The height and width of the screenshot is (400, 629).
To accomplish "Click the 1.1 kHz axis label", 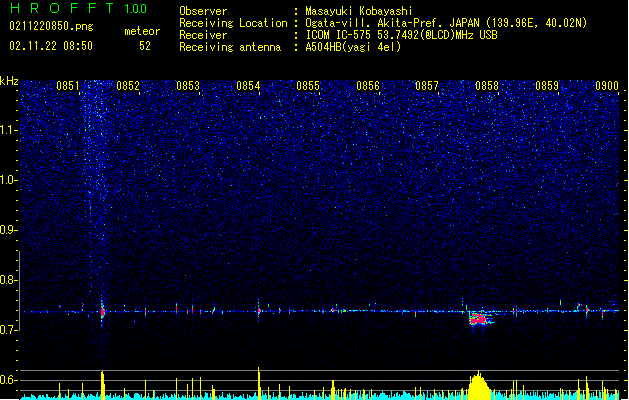I will (x=9, y=130).
